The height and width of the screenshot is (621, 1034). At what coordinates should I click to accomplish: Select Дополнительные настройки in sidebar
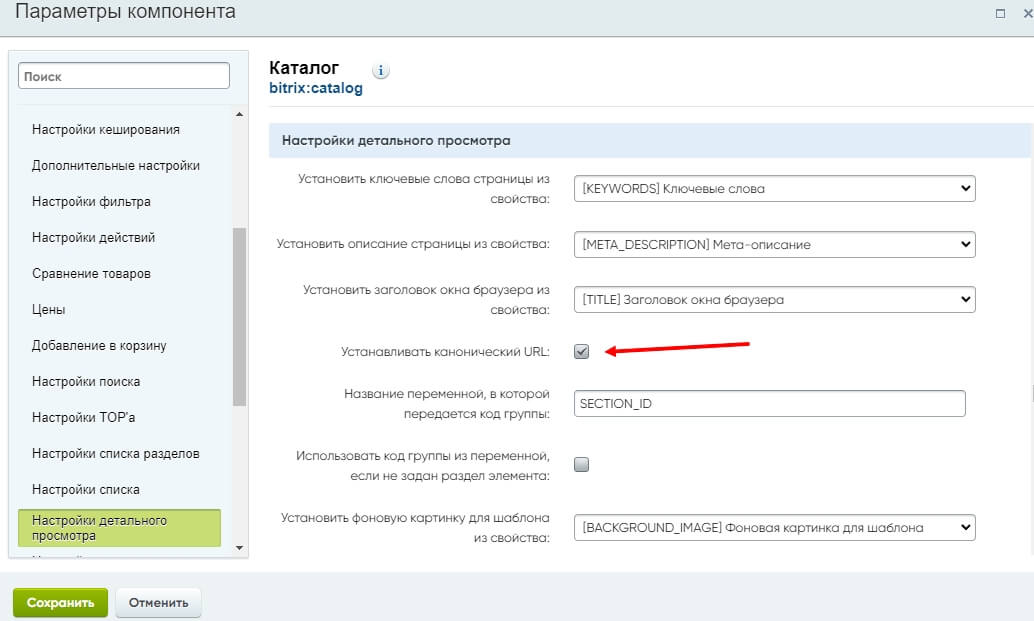point(115,165)
